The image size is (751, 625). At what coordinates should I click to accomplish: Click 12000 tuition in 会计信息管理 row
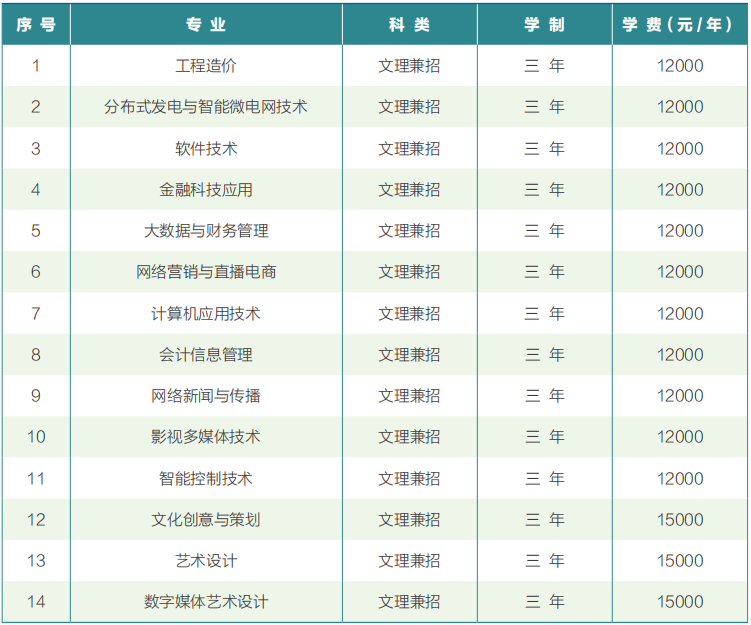680,355
